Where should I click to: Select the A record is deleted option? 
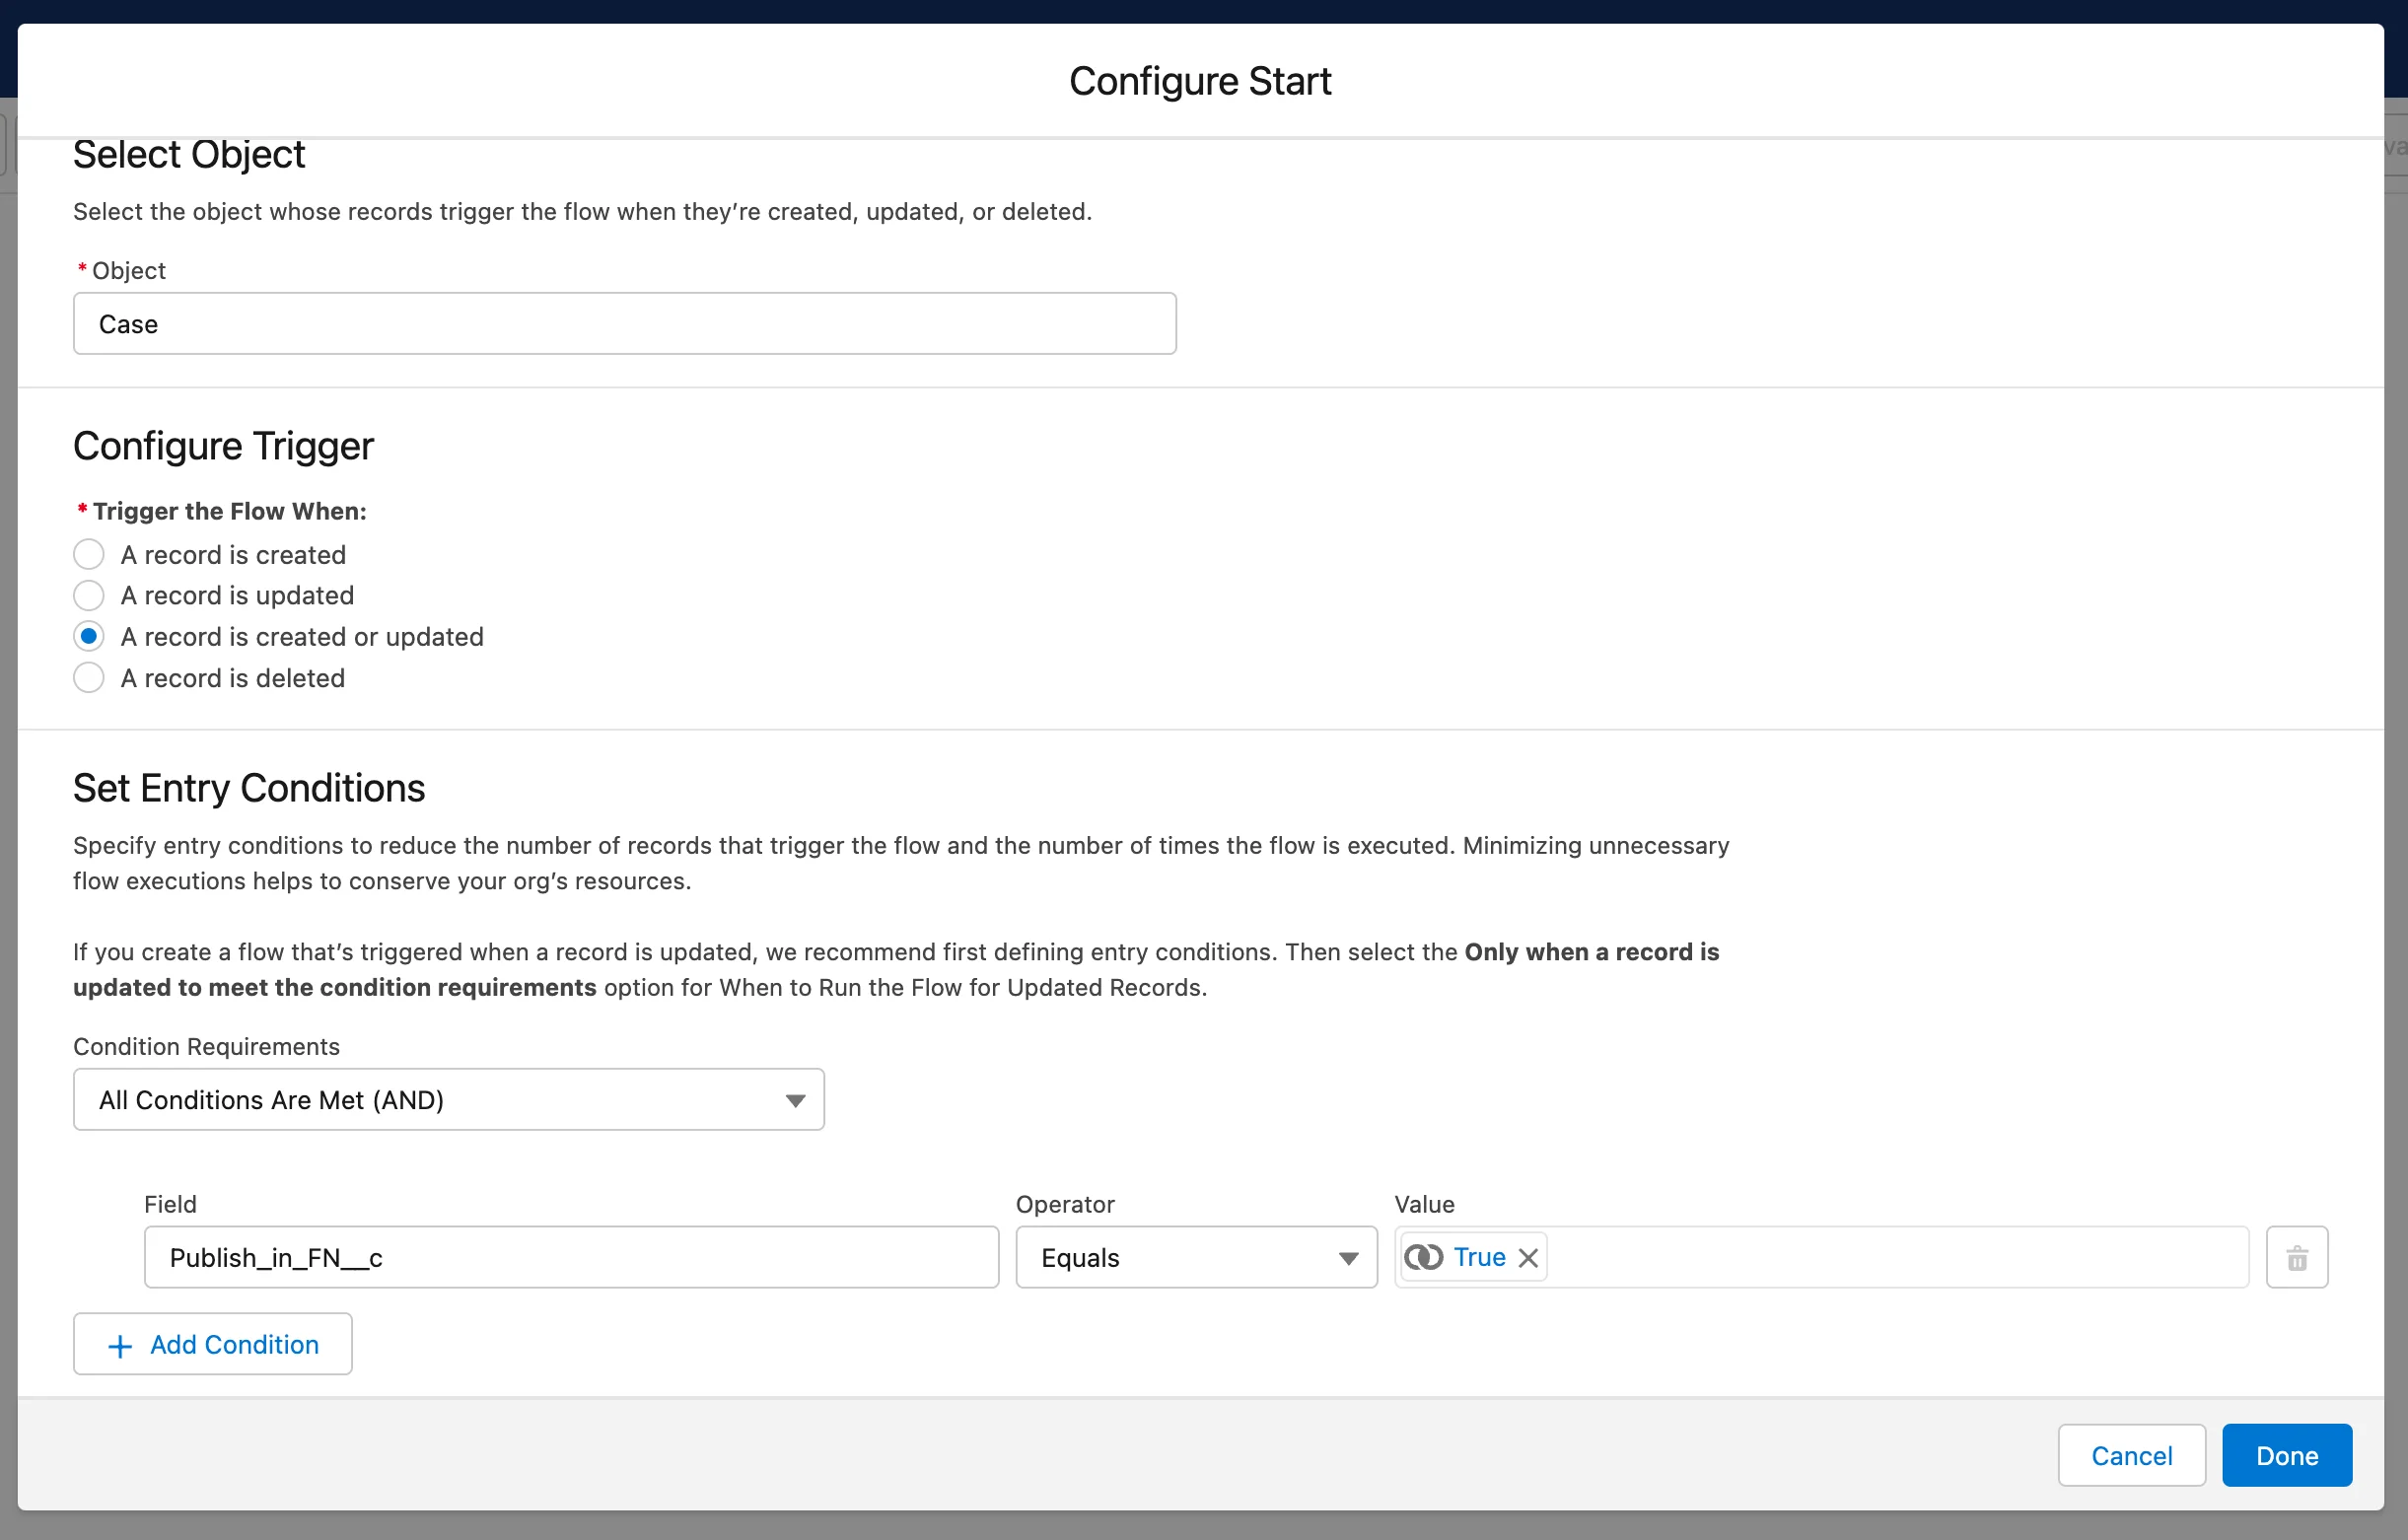pos(88,677)
